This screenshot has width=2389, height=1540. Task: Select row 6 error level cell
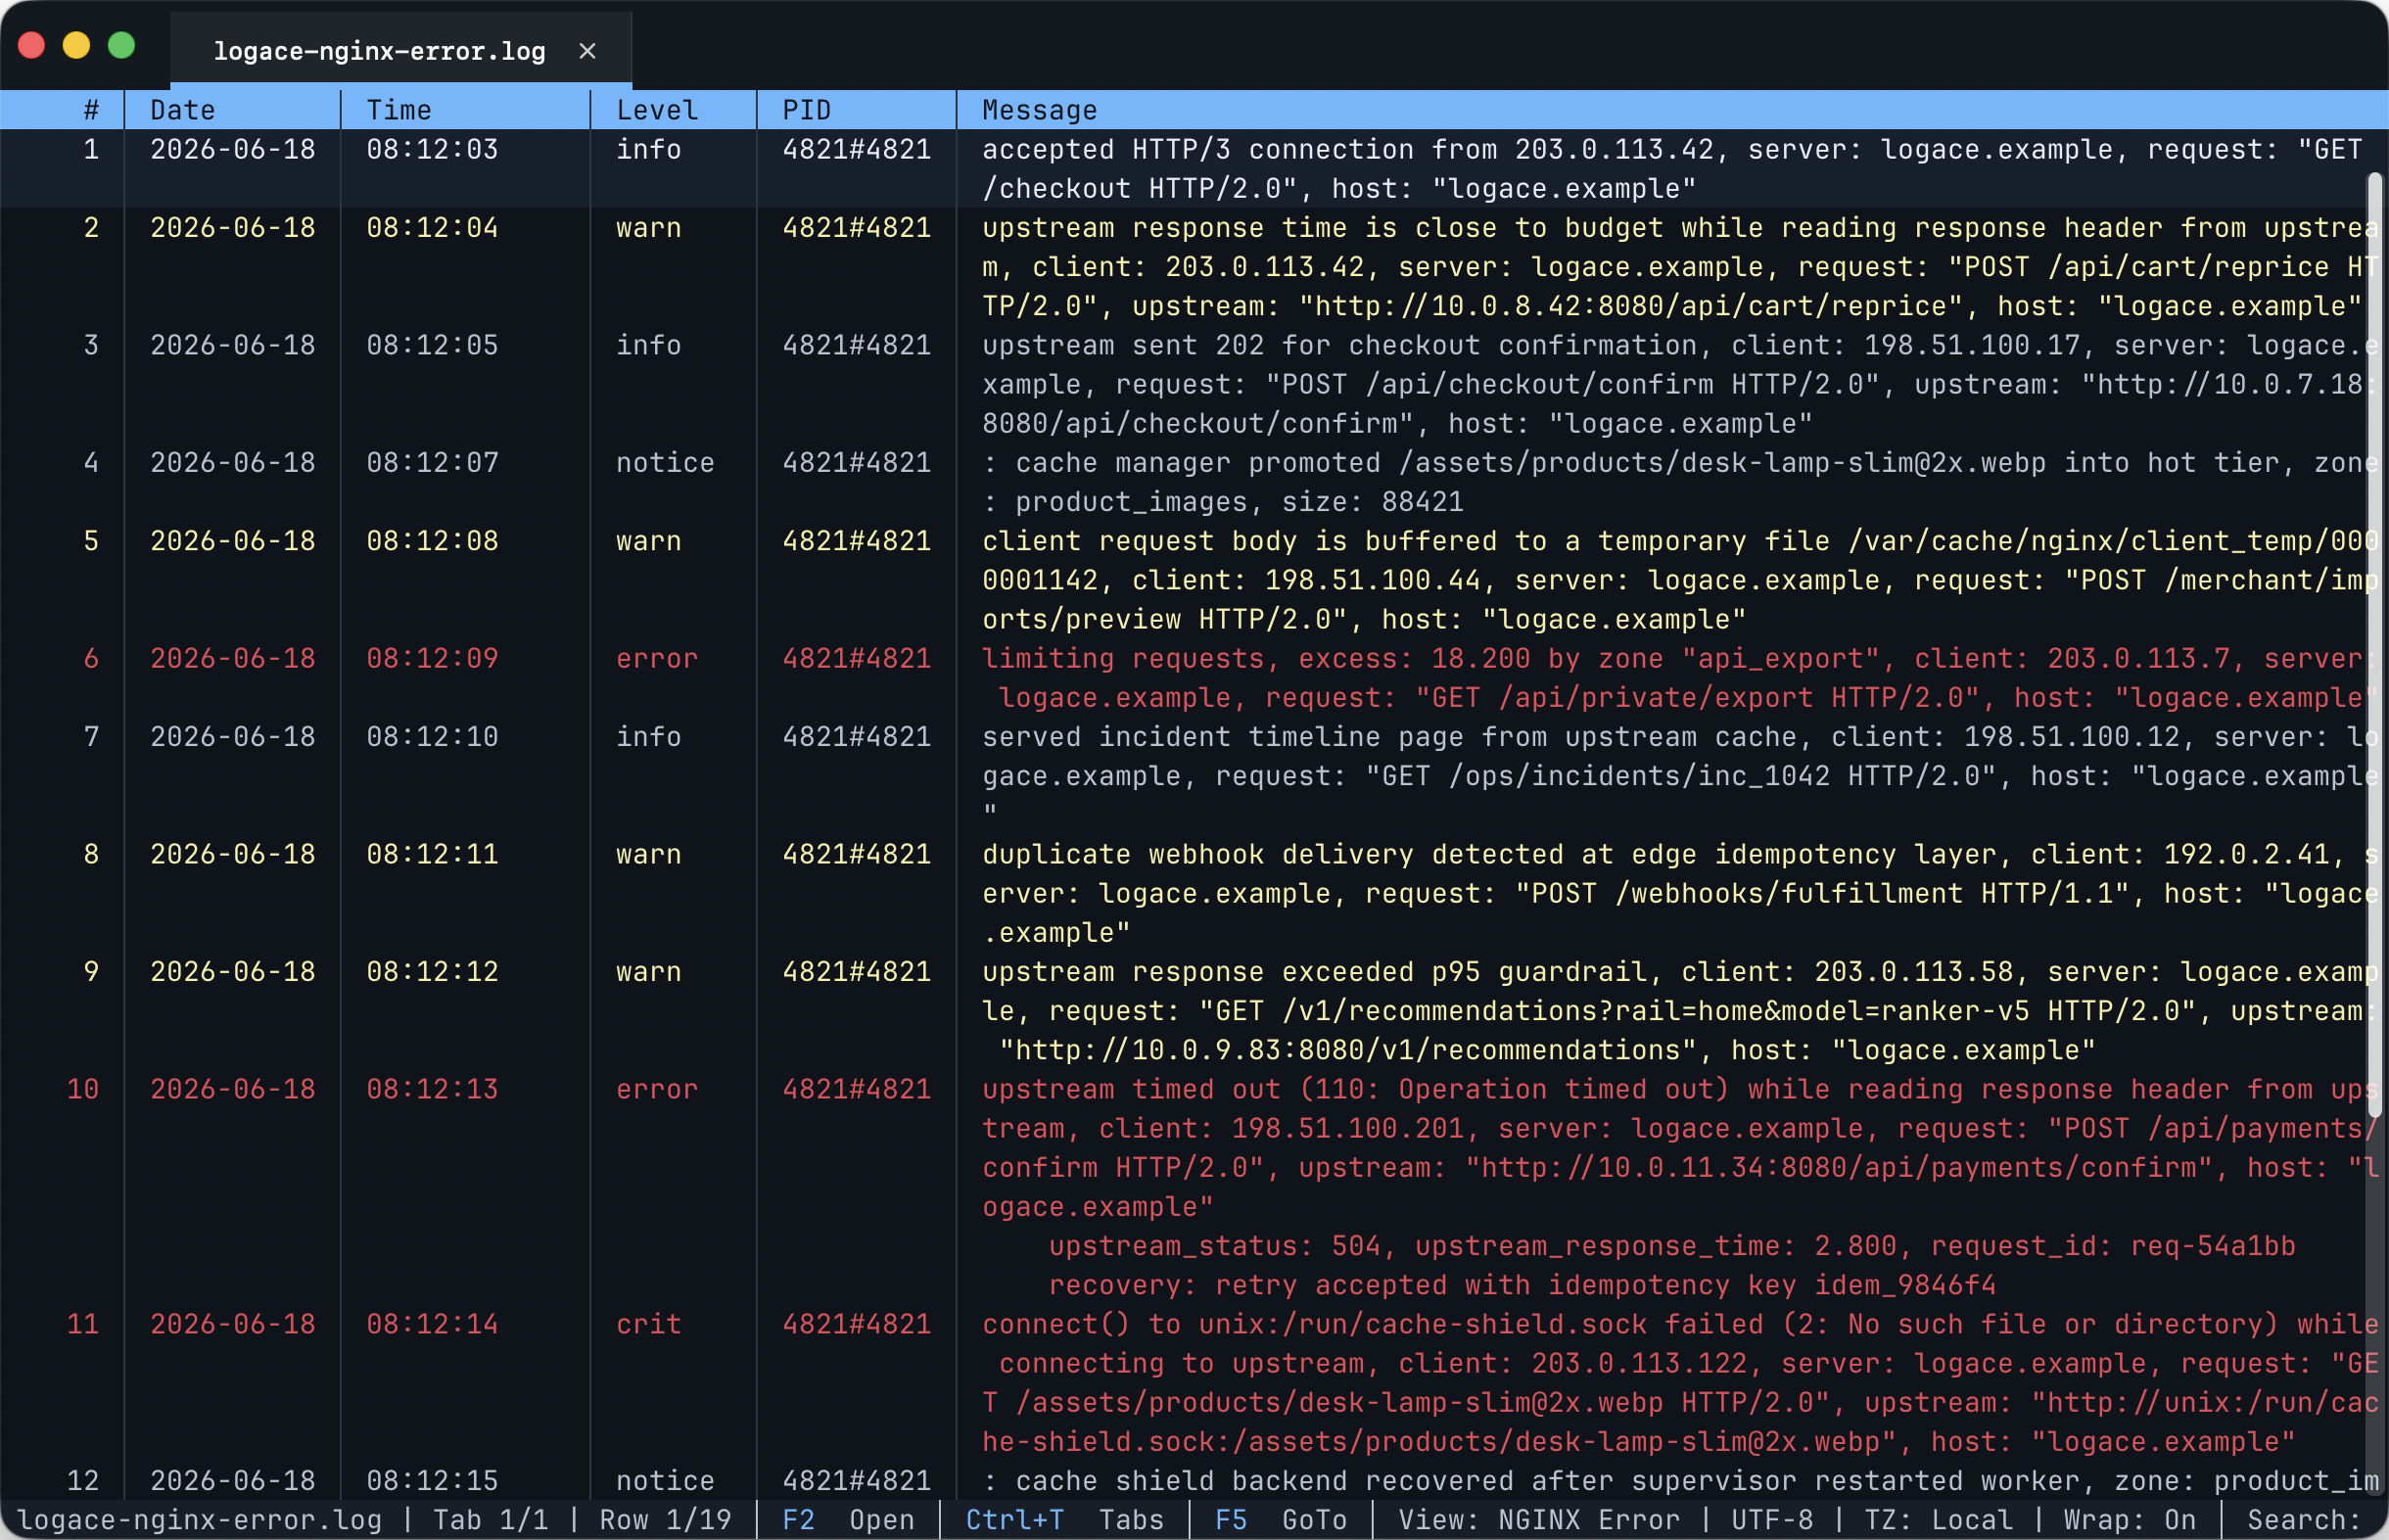657,658
